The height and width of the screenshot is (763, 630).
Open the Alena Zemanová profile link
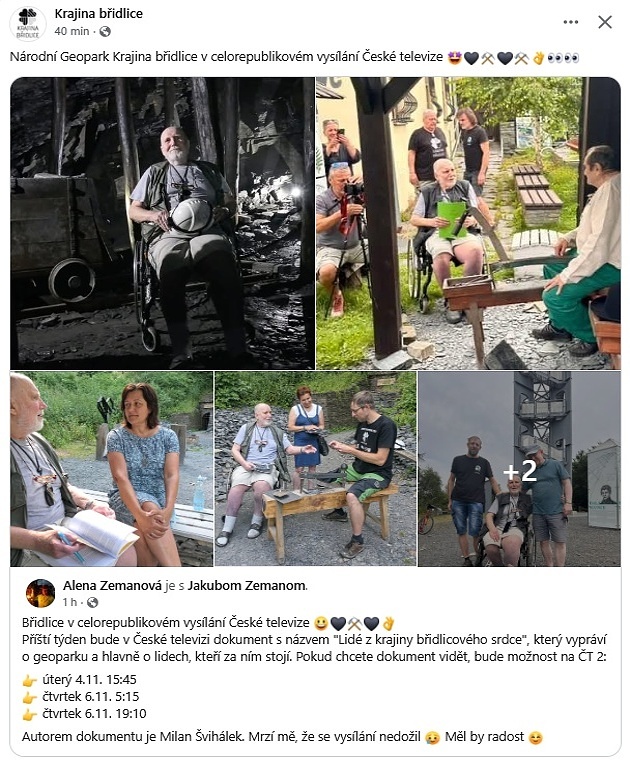pos(112,585)
